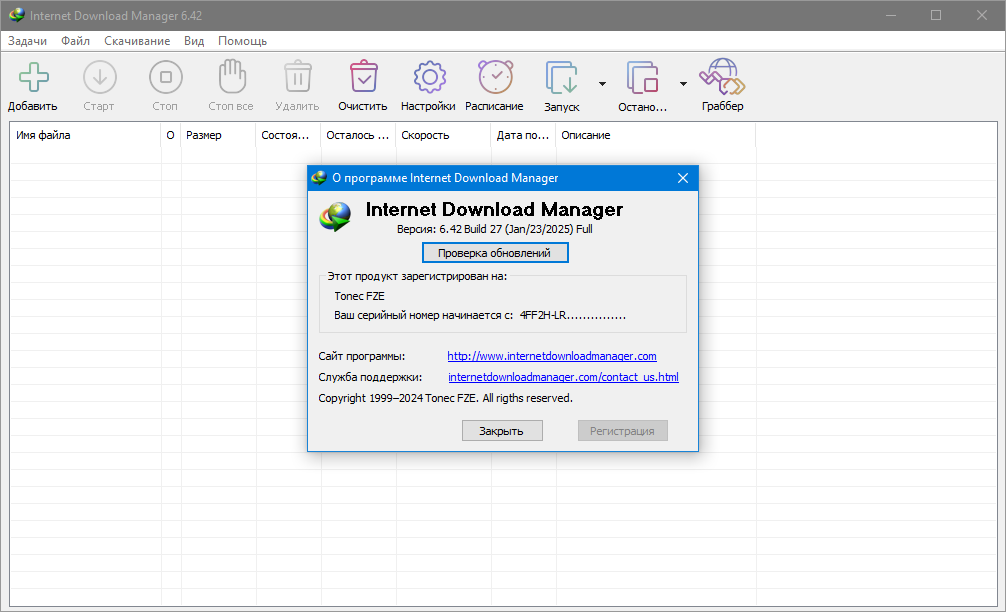The width and height of the screenshot is (1006, 612).
Task: Open the internetdownloadmanager.com site link
Action: point(551,356)
